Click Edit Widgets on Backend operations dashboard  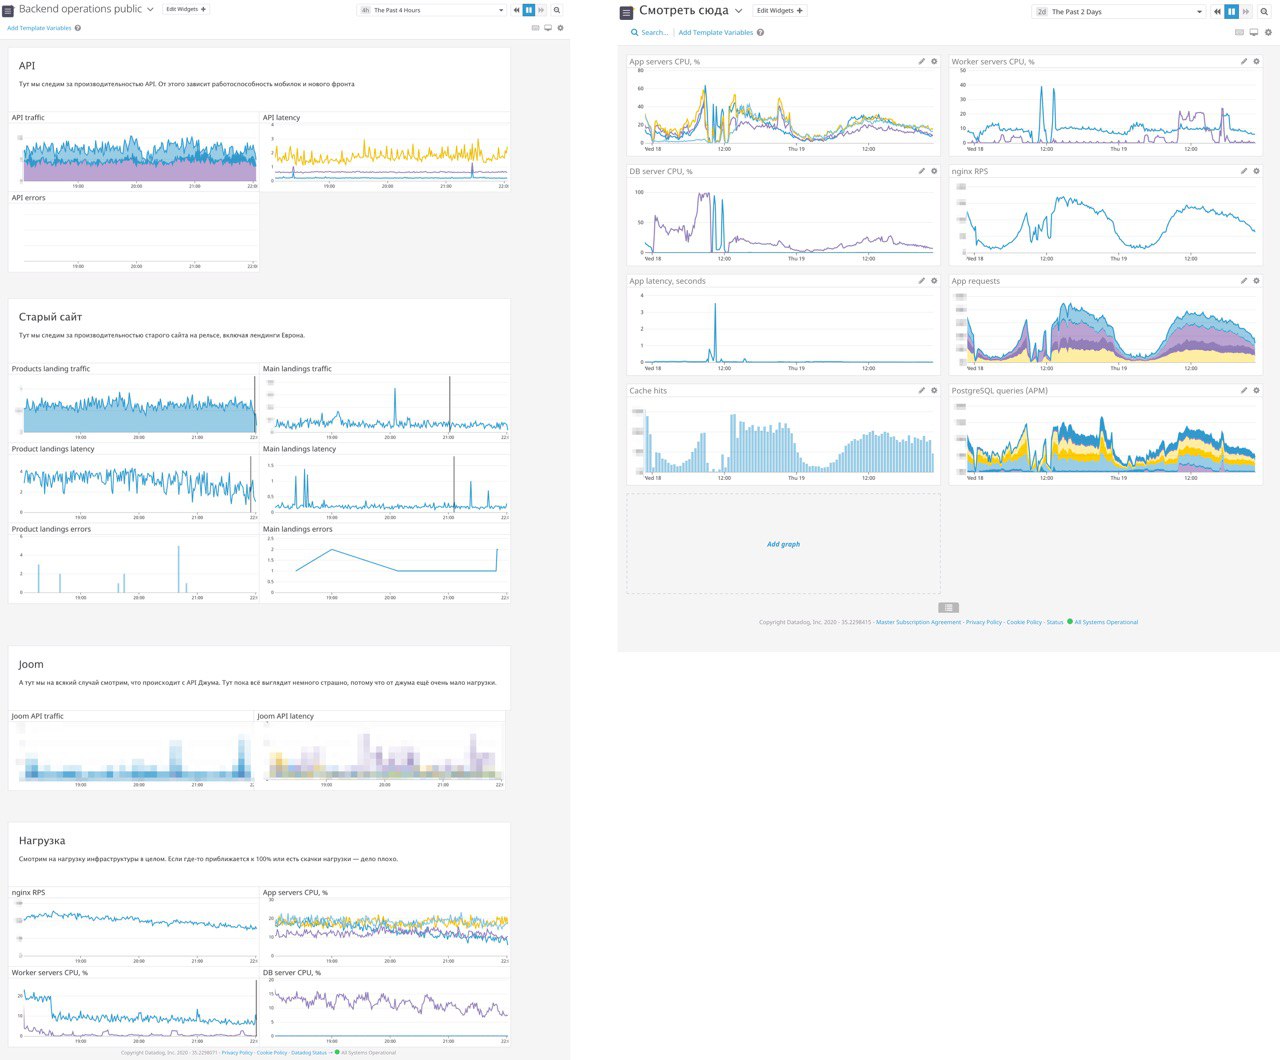pos(186,9)
